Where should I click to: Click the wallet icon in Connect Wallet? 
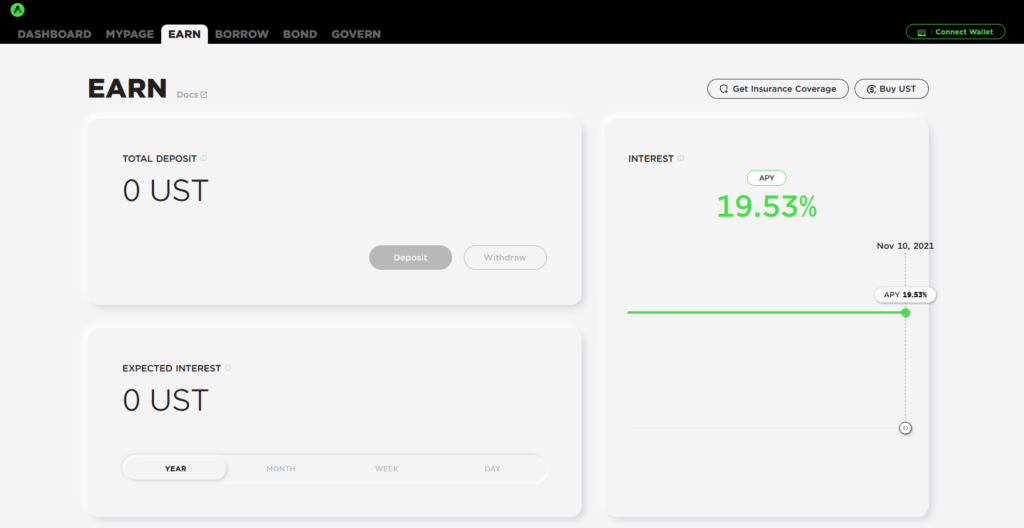[x=921, y=32]
